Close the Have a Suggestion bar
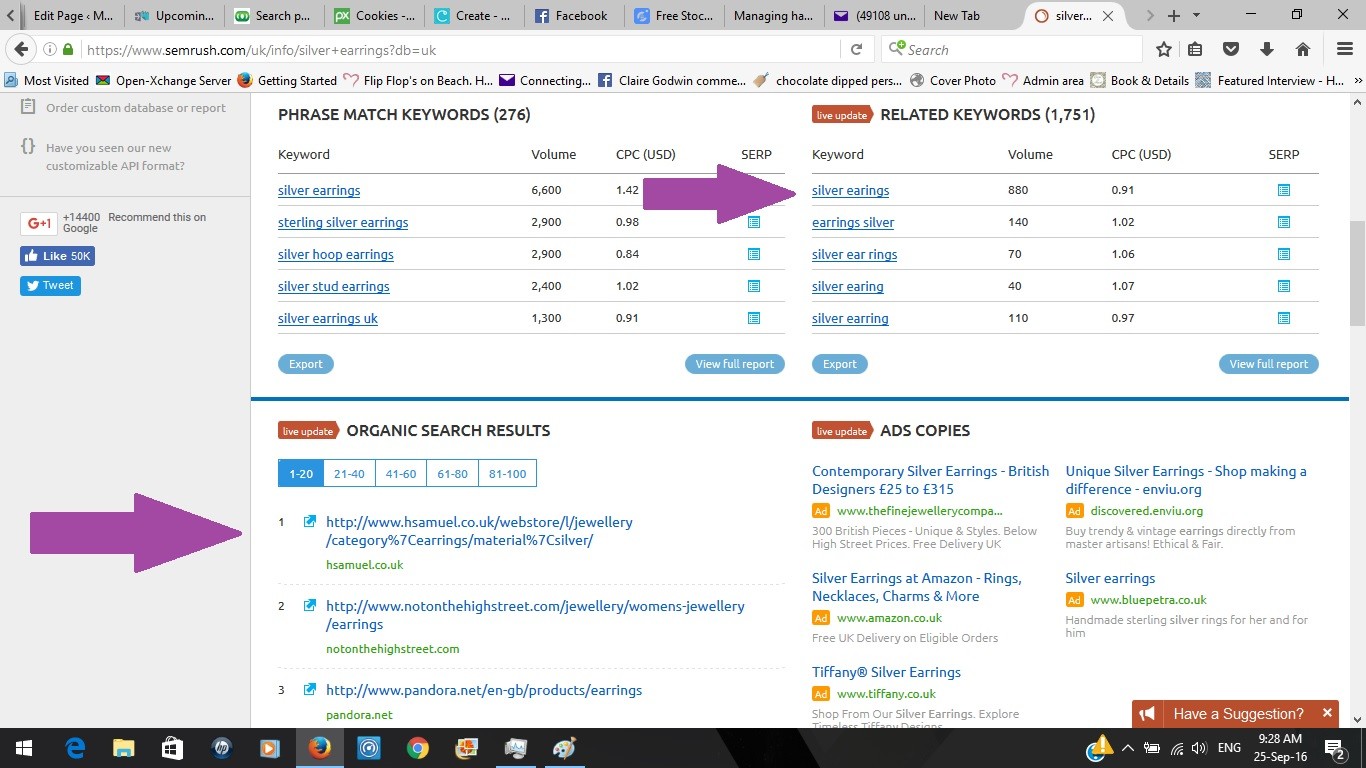1366x768 pixels. (1327, 713)
